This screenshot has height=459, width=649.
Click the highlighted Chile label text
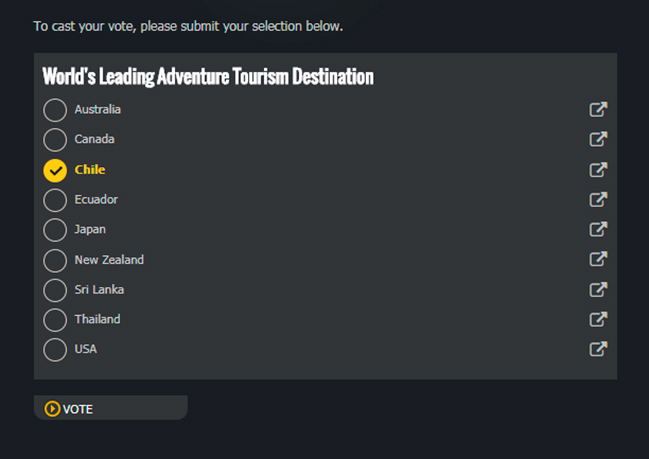90,170
